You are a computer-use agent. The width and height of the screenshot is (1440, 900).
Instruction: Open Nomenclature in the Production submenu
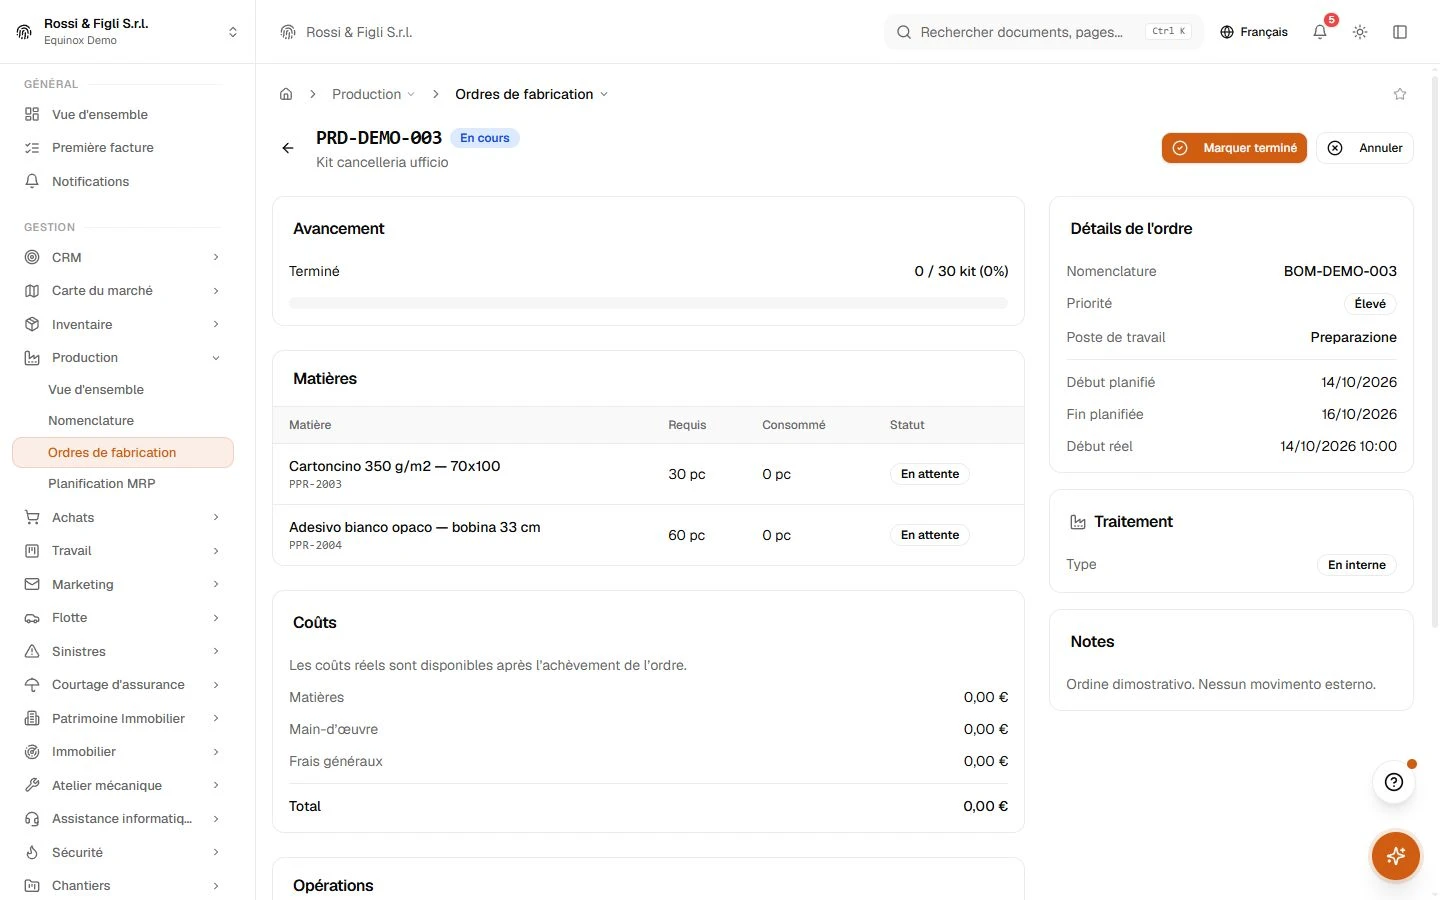point(91,421)
